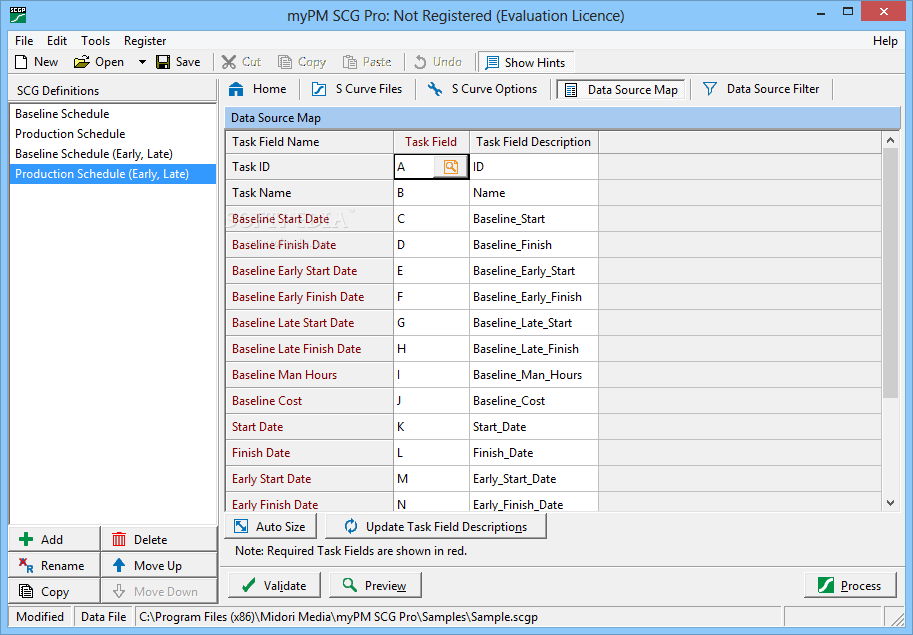This screenshot has width=913, height=635.
Task: Click the Baseline Late Finish Date field cell H
Action: pos(431,349)
